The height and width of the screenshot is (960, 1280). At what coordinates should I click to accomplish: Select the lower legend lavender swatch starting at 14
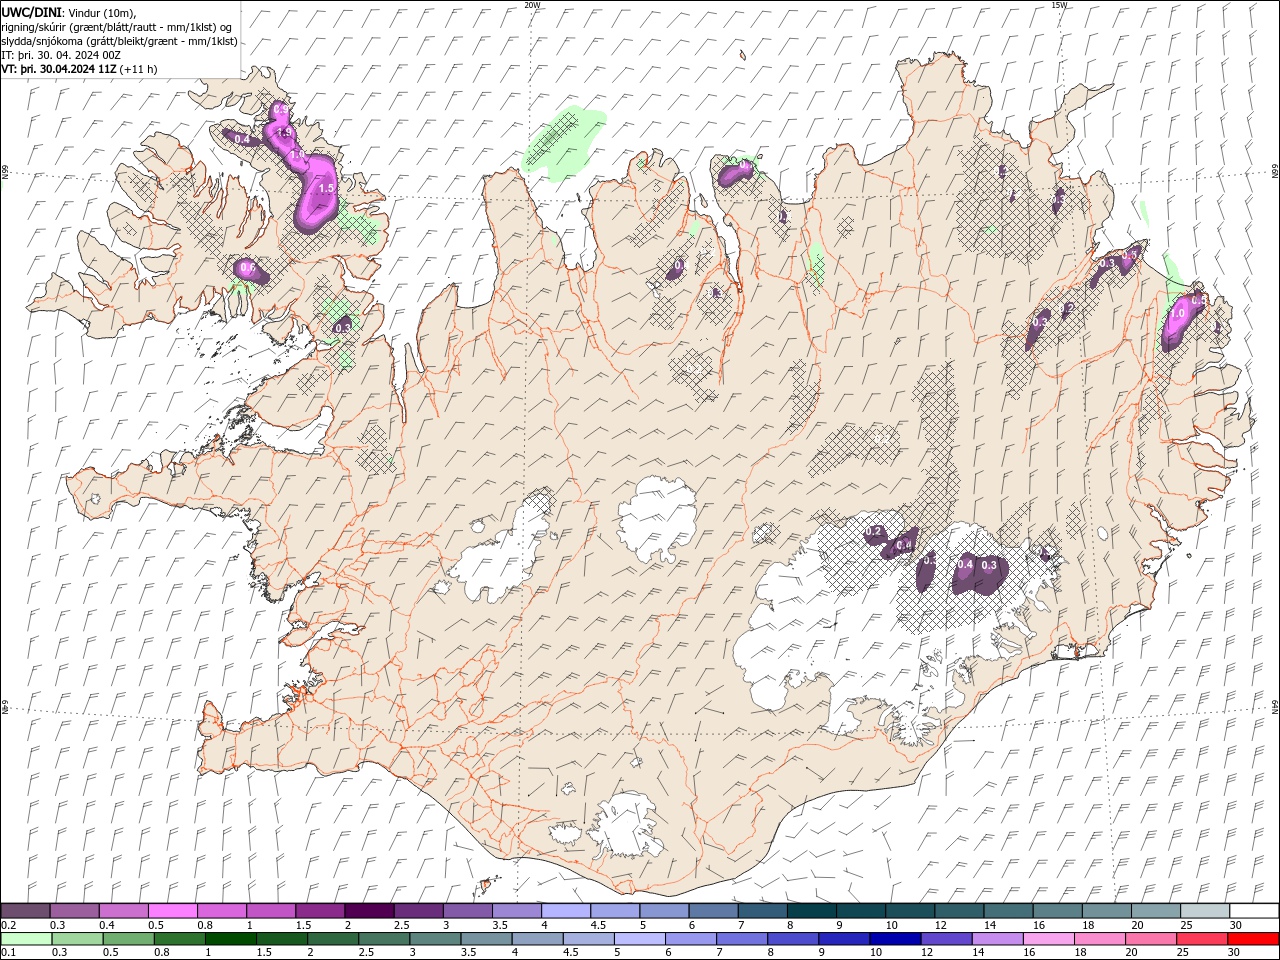996,939
